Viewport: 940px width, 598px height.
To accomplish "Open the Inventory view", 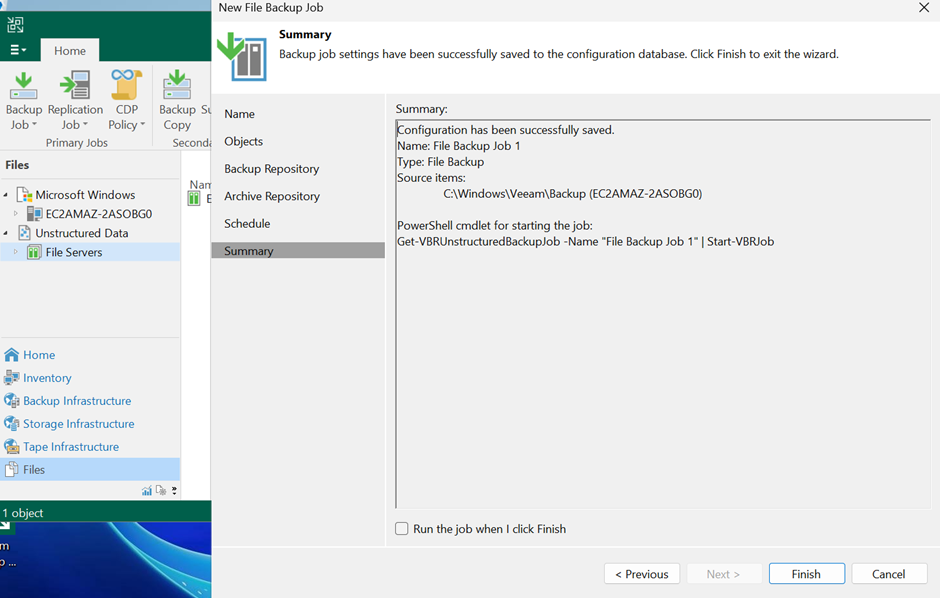I will (x=47, y=378).
